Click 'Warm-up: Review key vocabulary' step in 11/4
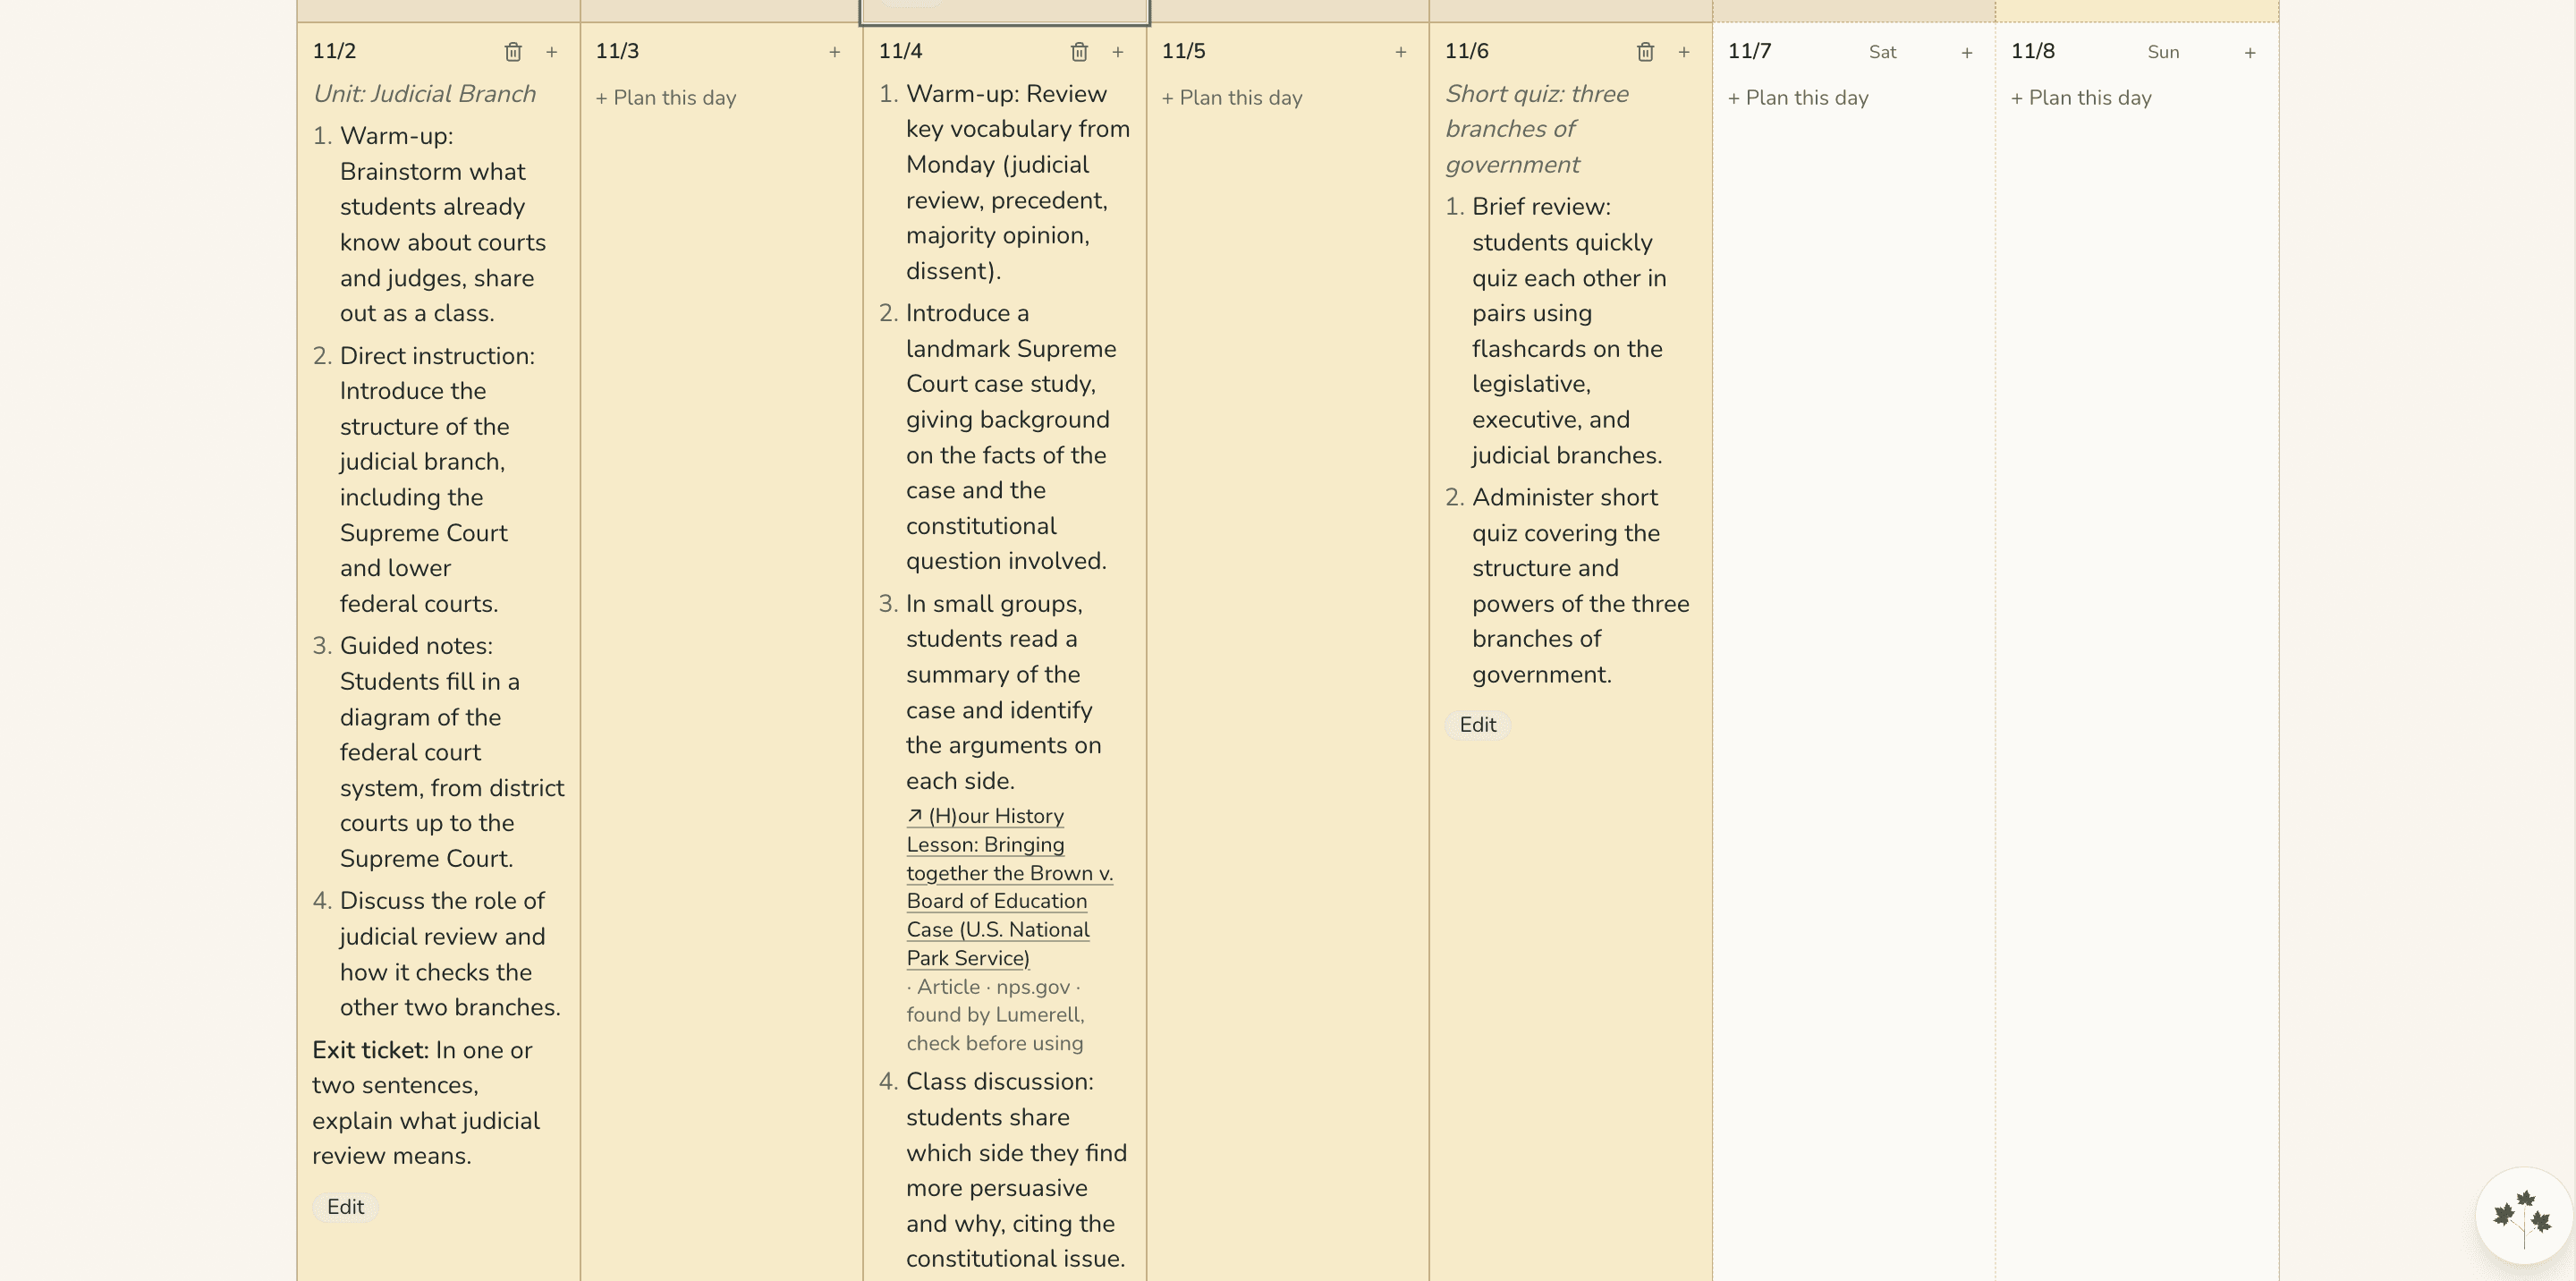Image resolution: width=2576 pixels, height=1281 pixels. coord(1017,182)
